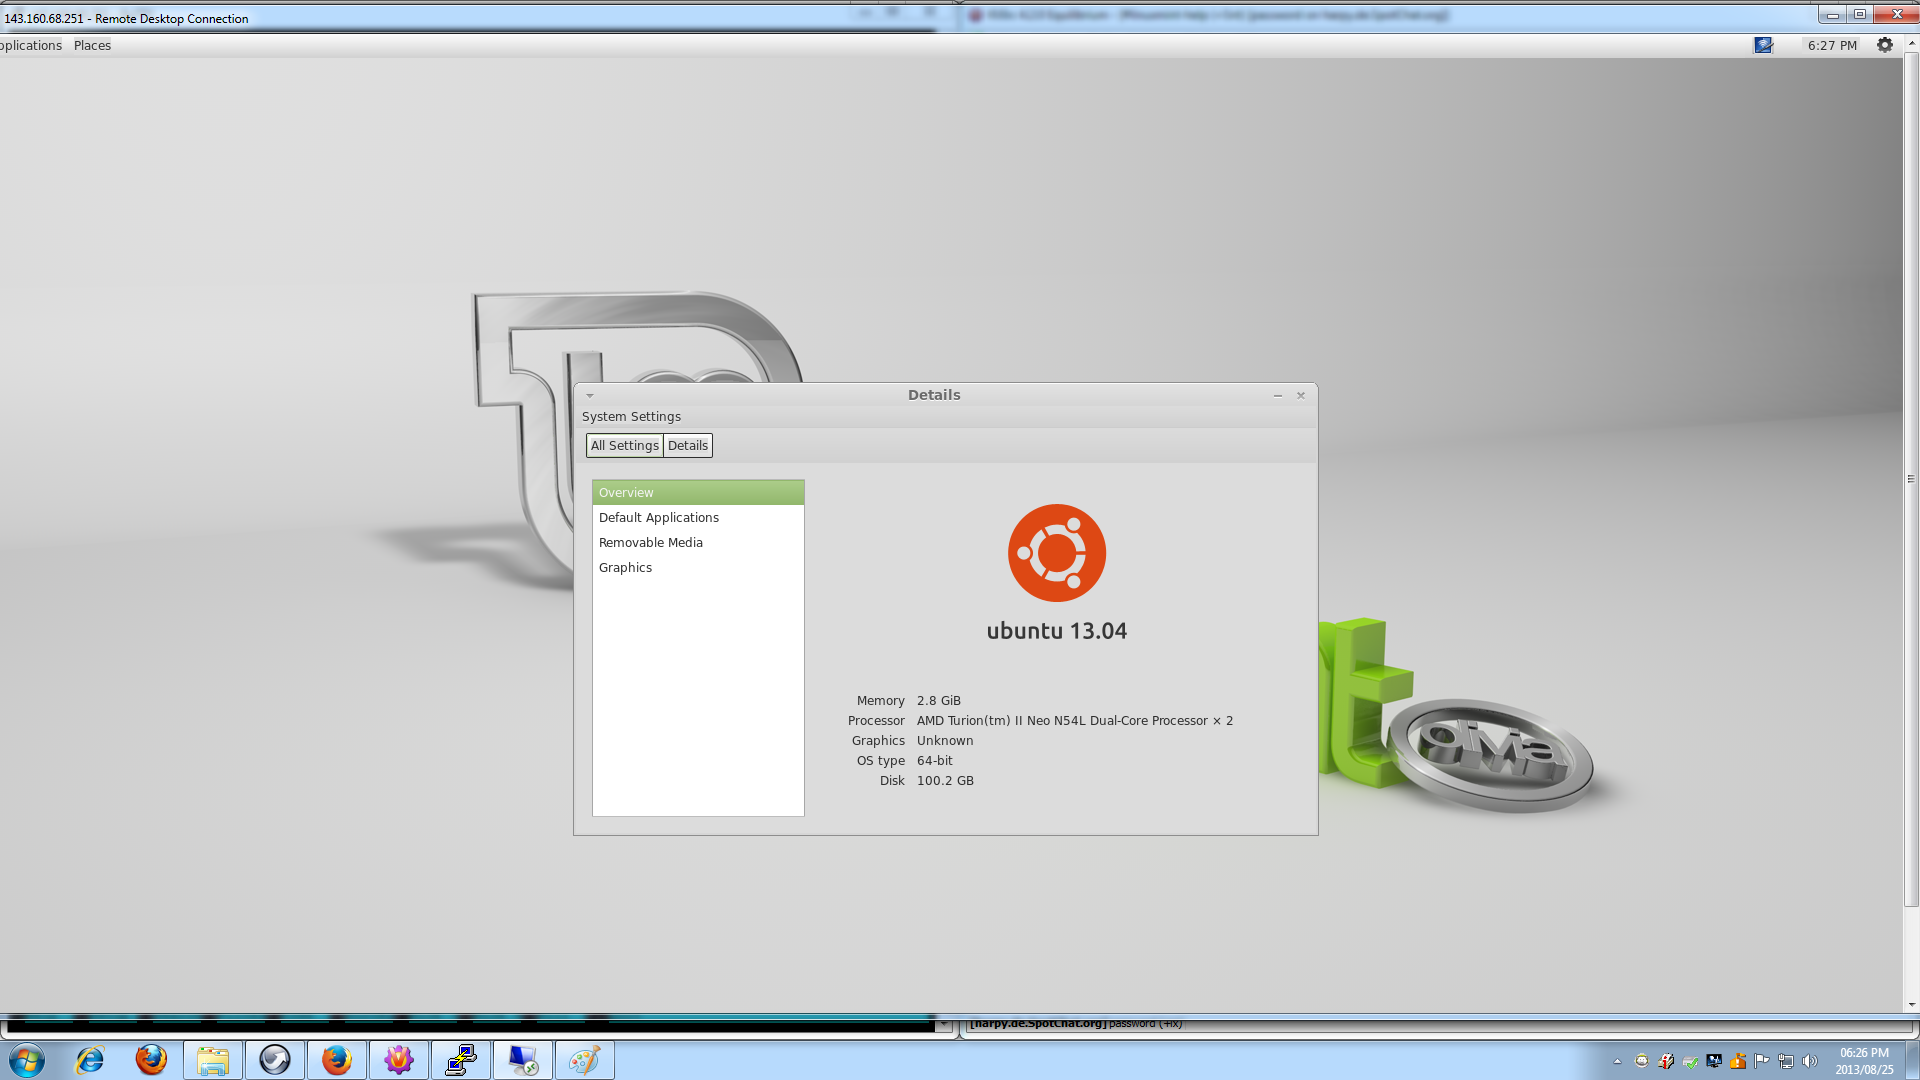
Task: Click the All Settings button
Action: click(625, 446)
